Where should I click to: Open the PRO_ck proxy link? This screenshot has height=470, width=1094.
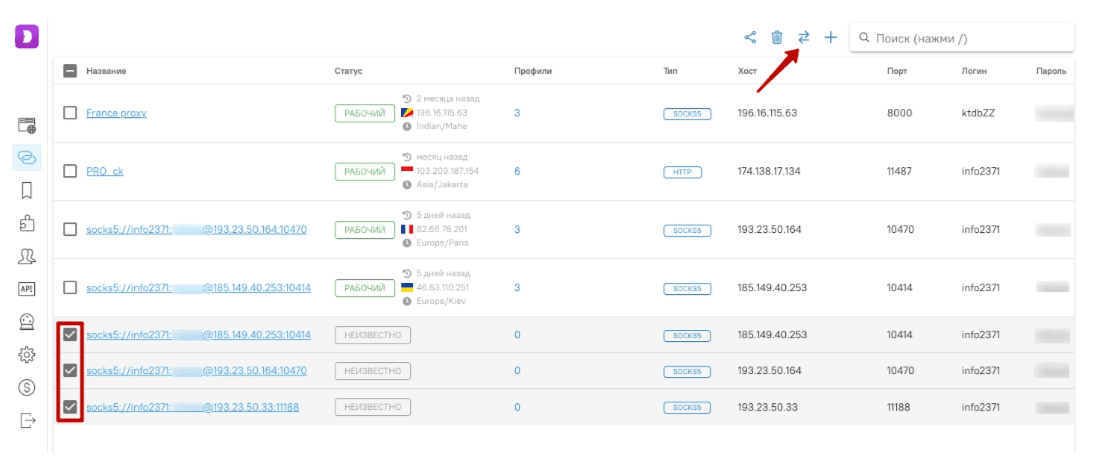pyautogui.click(x=105, y=171)
